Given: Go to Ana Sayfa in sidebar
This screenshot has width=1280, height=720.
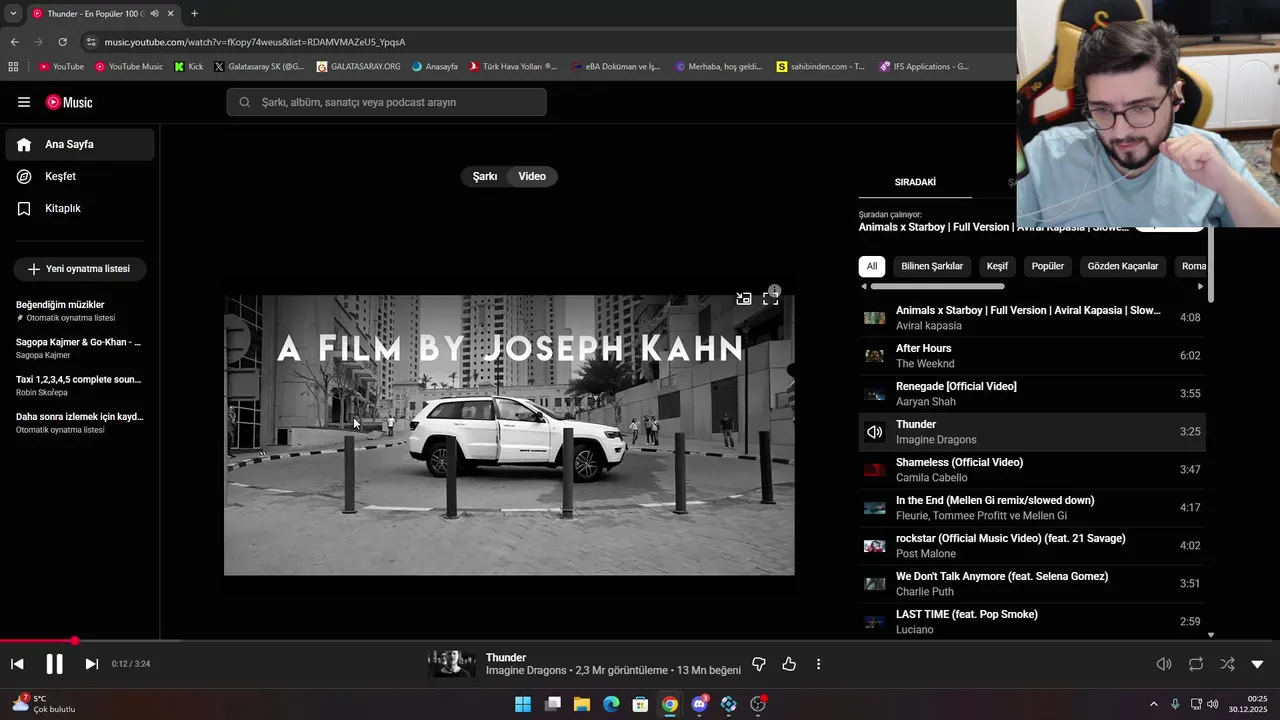Looking at the screenshot, I should click(x=80, y=144).
